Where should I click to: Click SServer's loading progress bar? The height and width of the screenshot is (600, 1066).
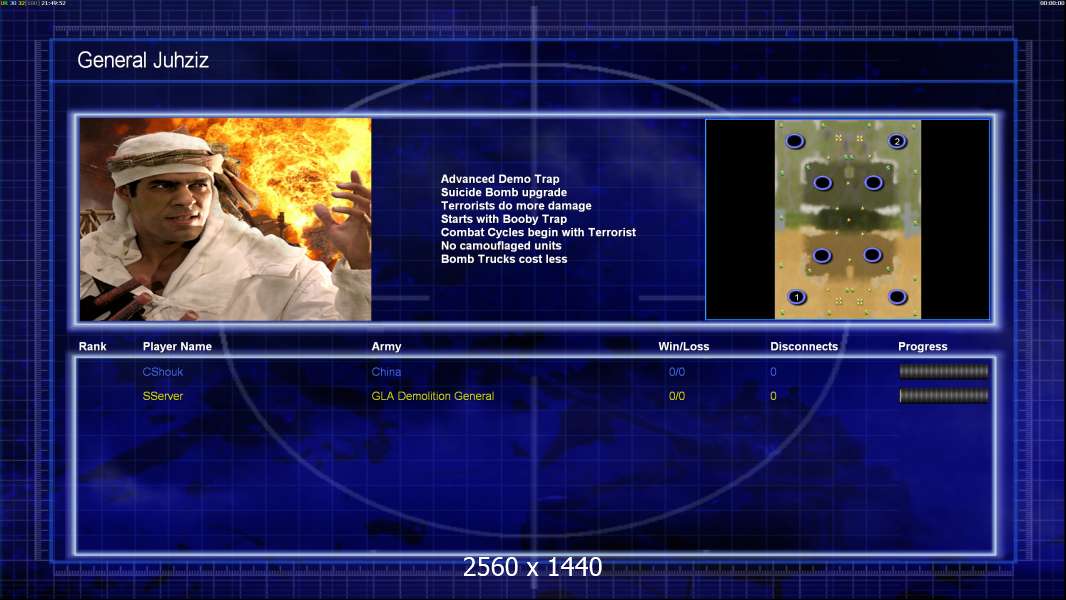(944, 395)
